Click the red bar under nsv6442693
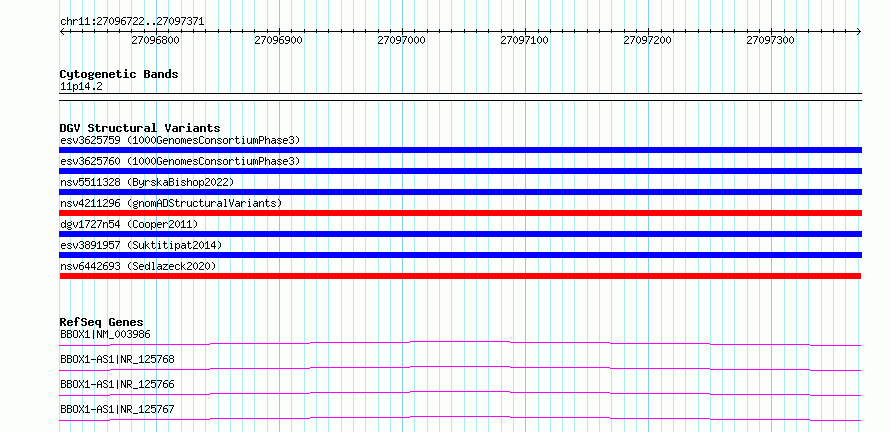Image resolution: width=890 pixels, height=432 pixels. click(x=461, y=276)
